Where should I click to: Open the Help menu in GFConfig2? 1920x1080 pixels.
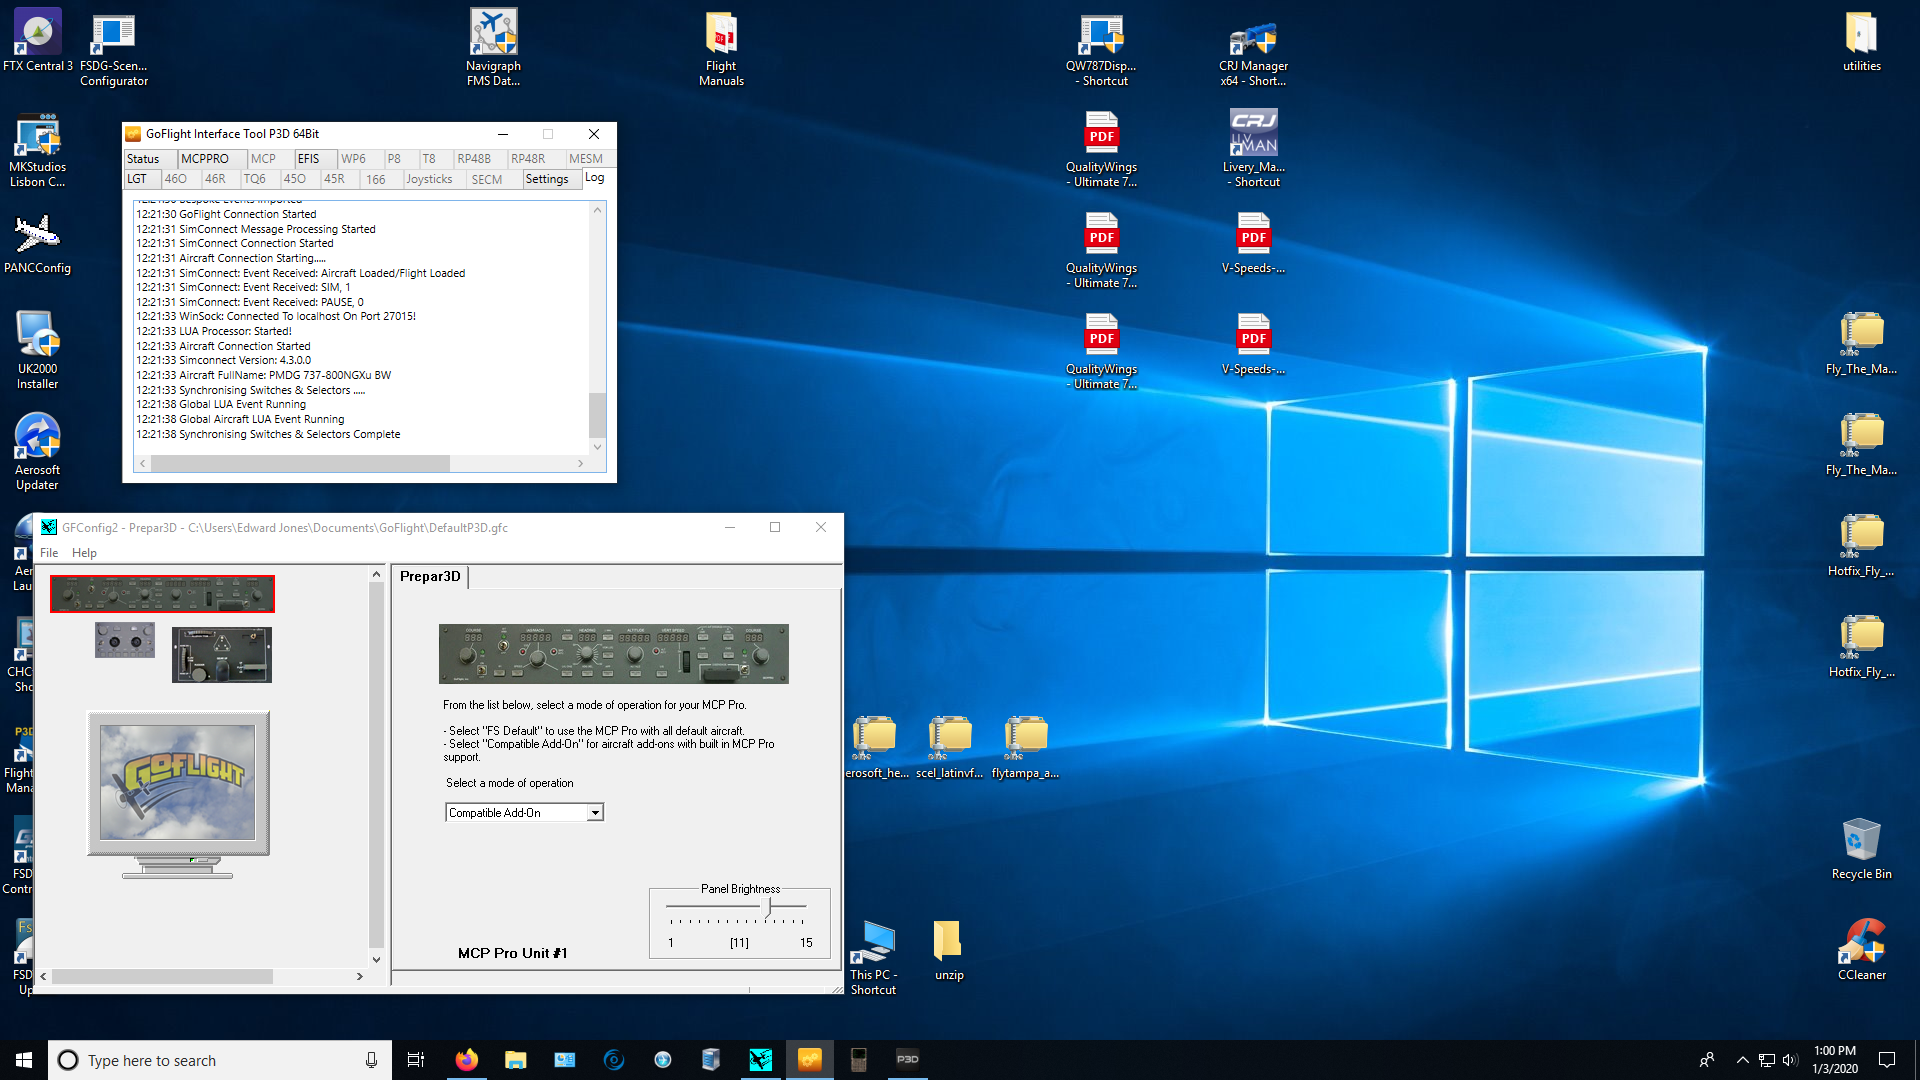[x=84, y=553]
